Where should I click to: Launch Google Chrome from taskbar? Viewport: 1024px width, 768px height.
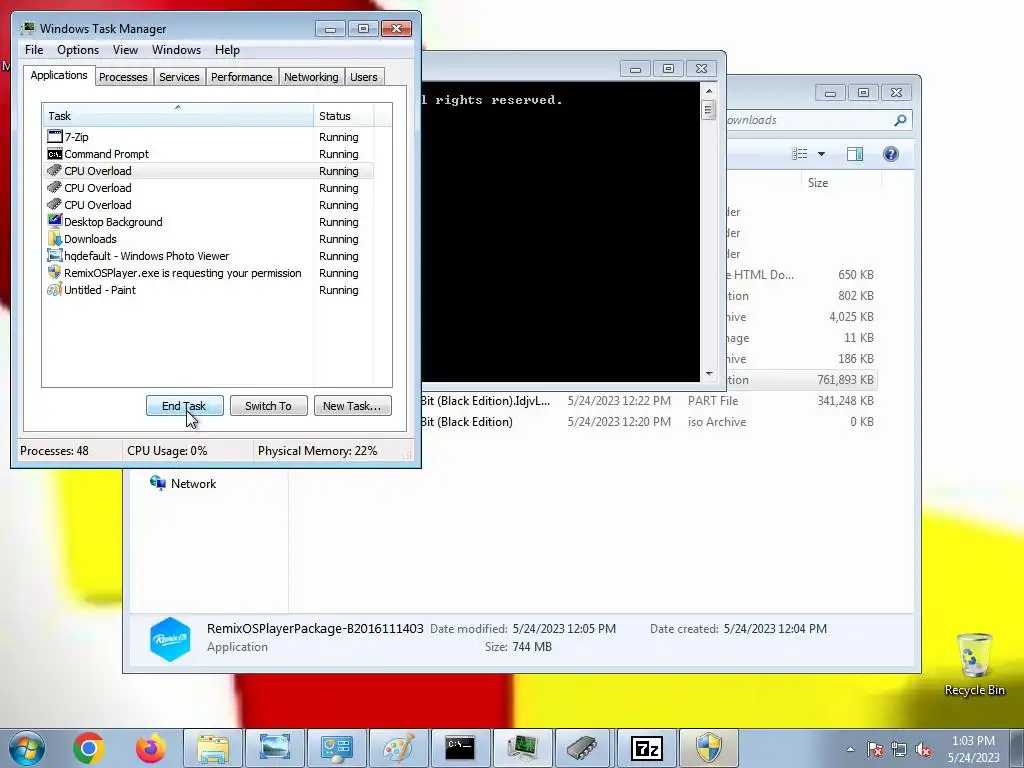tap(89, 748)
